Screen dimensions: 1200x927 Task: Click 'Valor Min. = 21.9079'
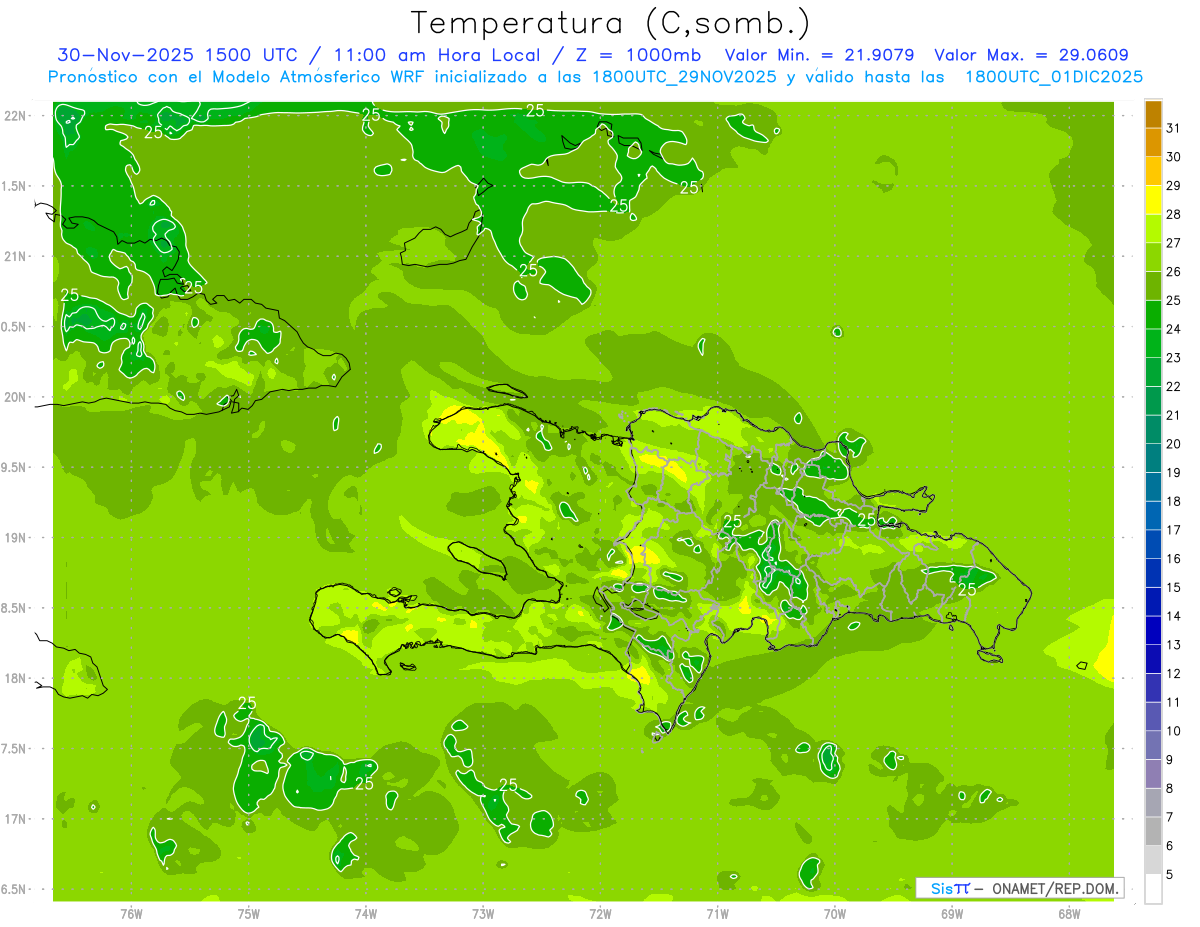[819, 54]
